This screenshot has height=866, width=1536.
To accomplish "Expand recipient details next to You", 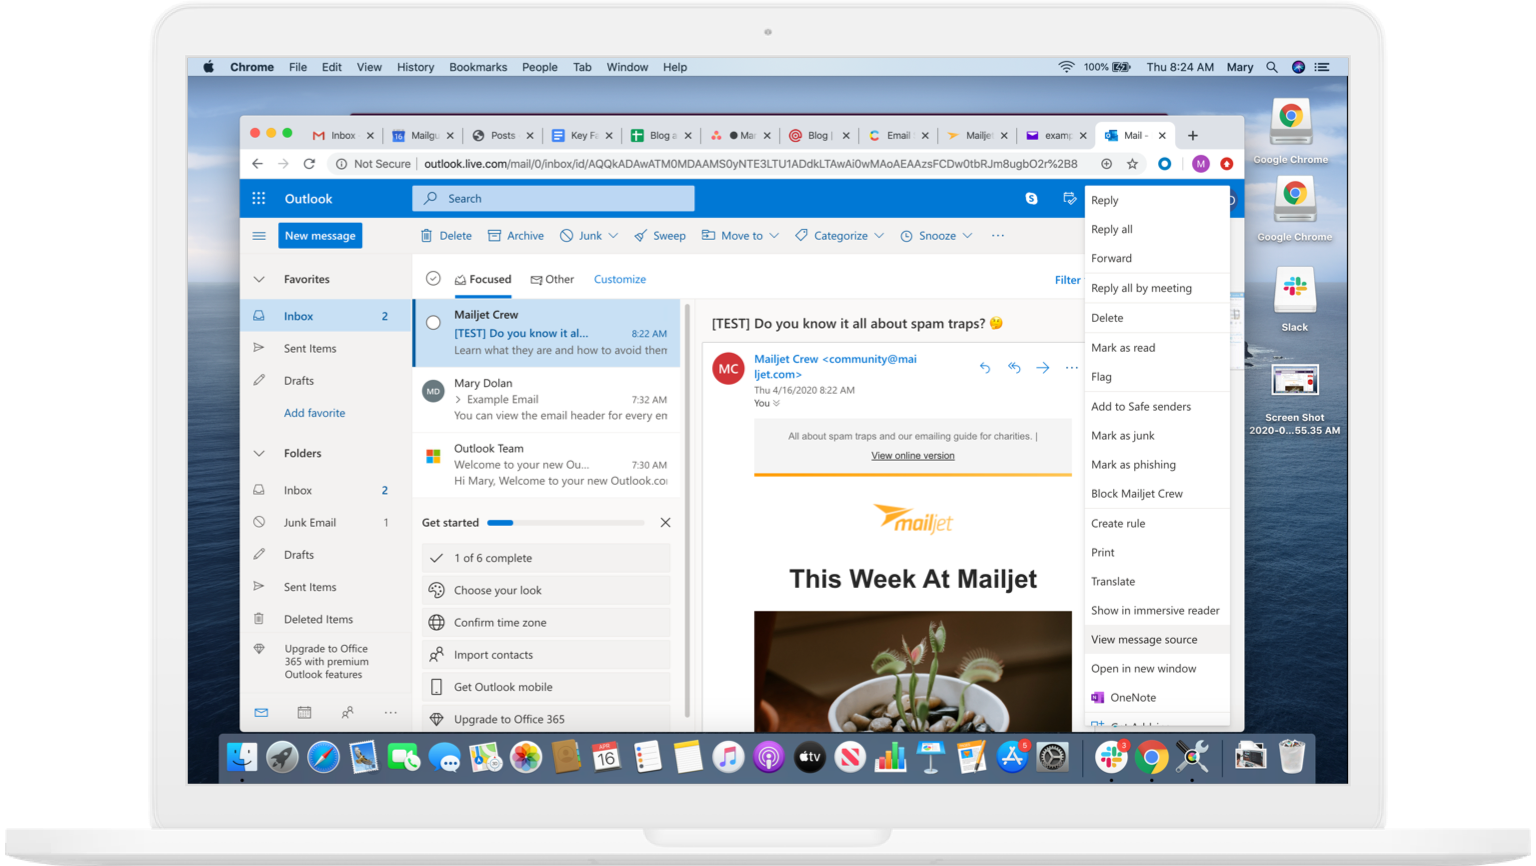I will [x=776, y=404].
